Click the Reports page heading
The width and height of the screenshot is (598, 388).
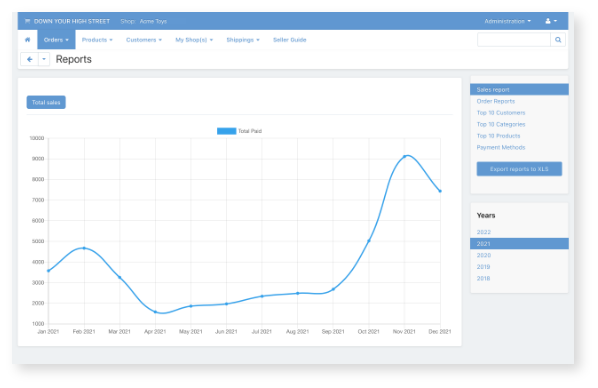pyautogui.click(x=74, y=59)
